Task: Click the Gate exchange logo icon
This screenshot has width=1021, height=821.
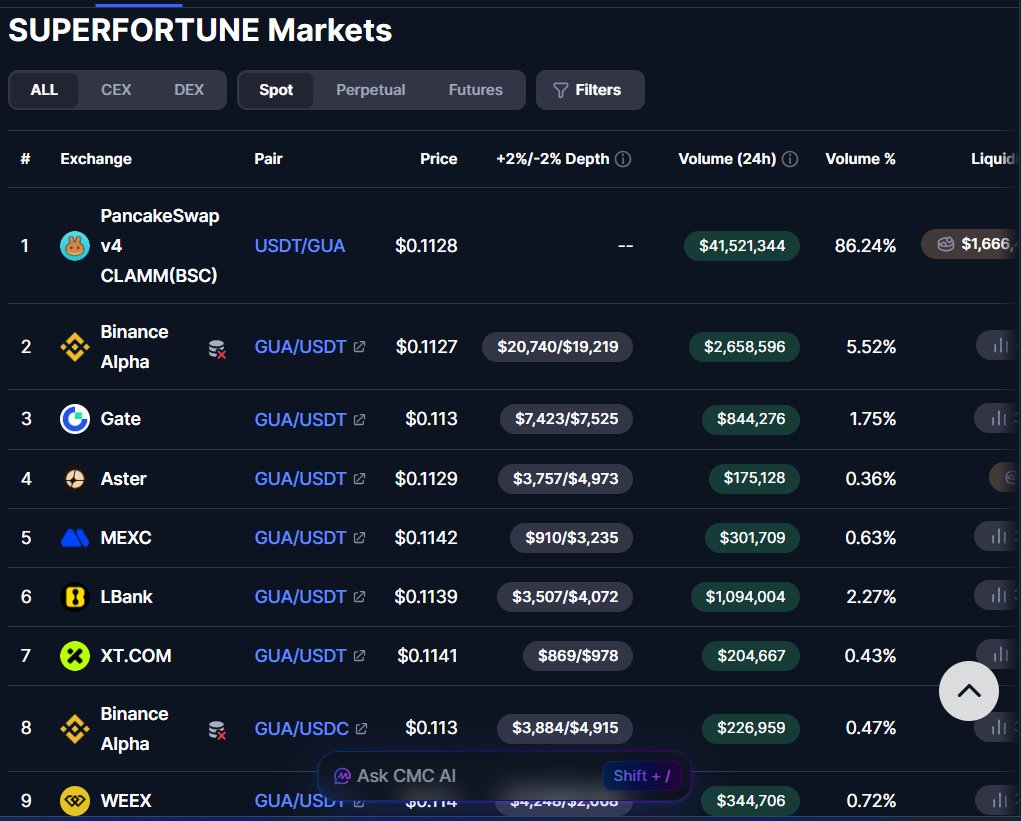Action: tap(75, 419)
